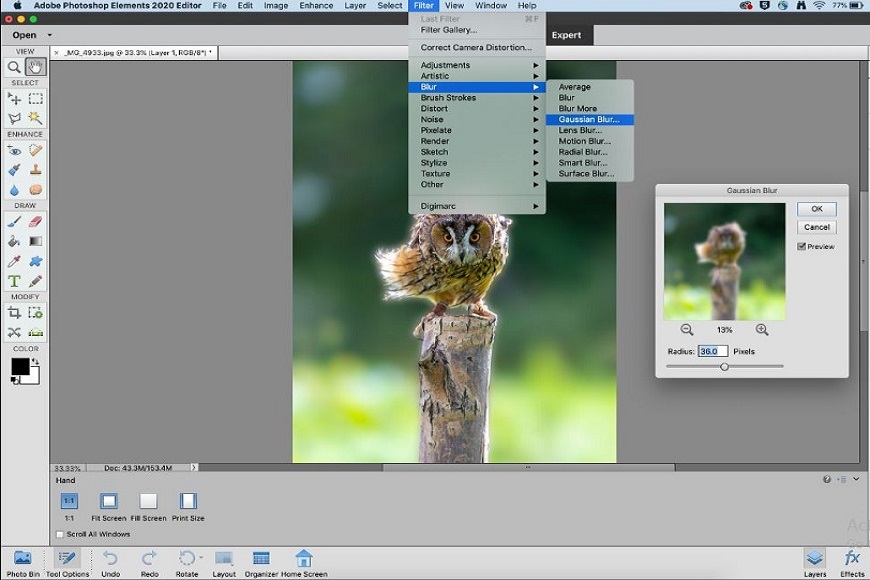Enable Scroll All Windows checkbox
The height and width of the screenshot is (580, 870).
(x=60, y=535)
